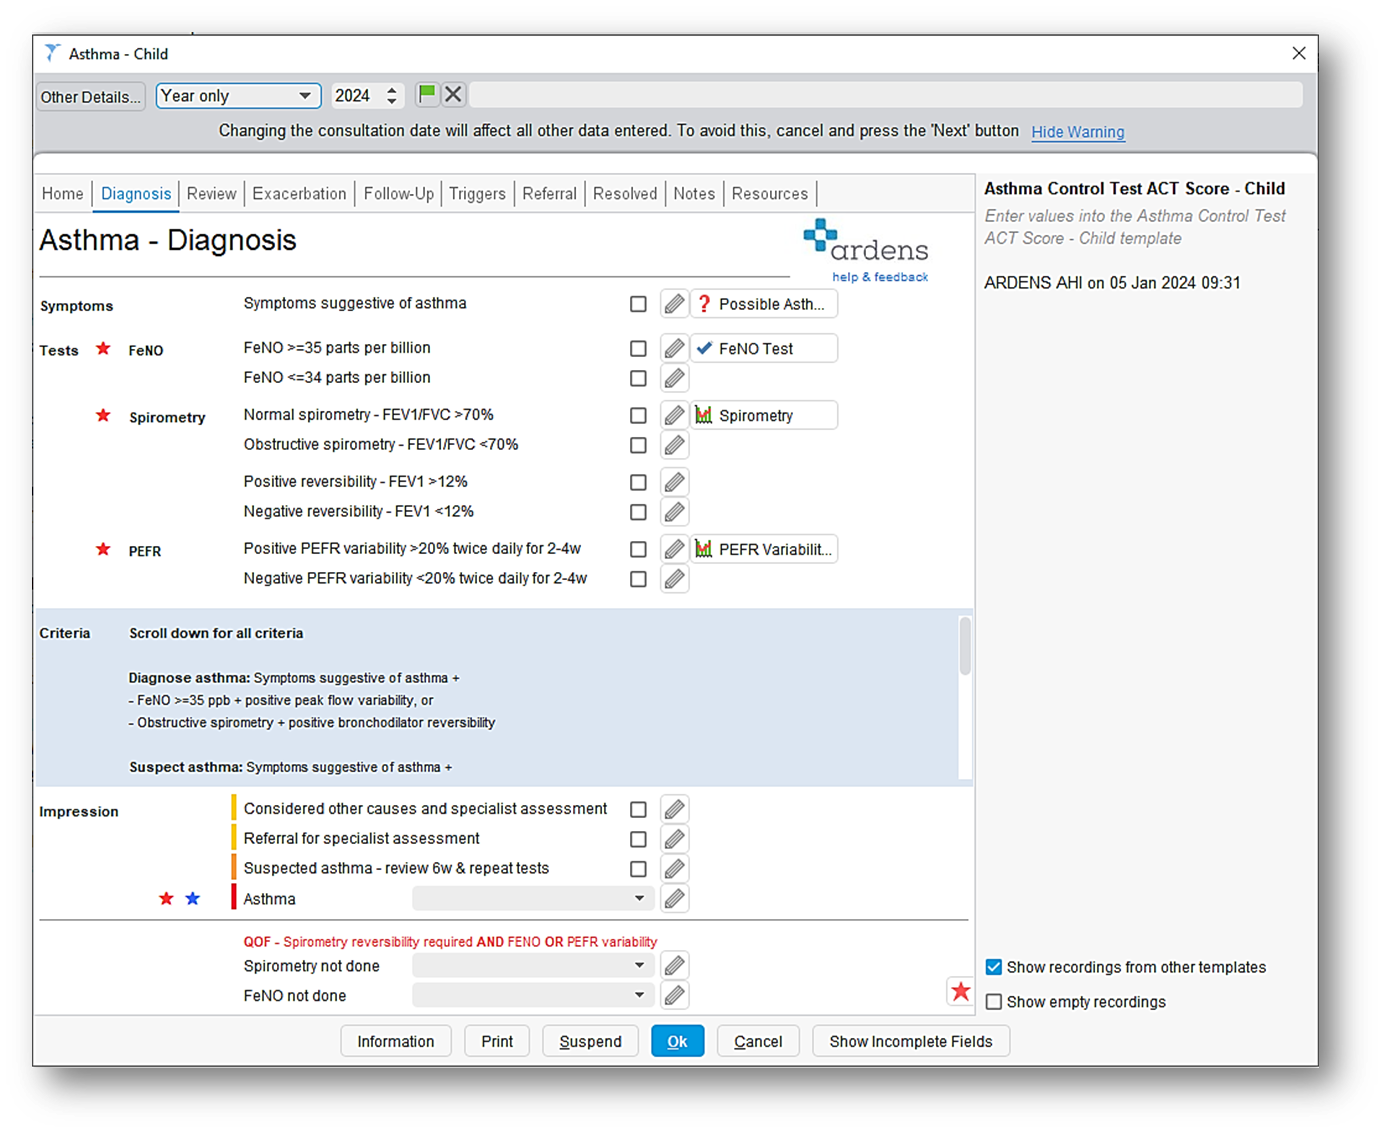The height and width of the screenshot is (1133, 1384).
Task: Expand the Asthma impression dropdown
Action: coord(533,899)
